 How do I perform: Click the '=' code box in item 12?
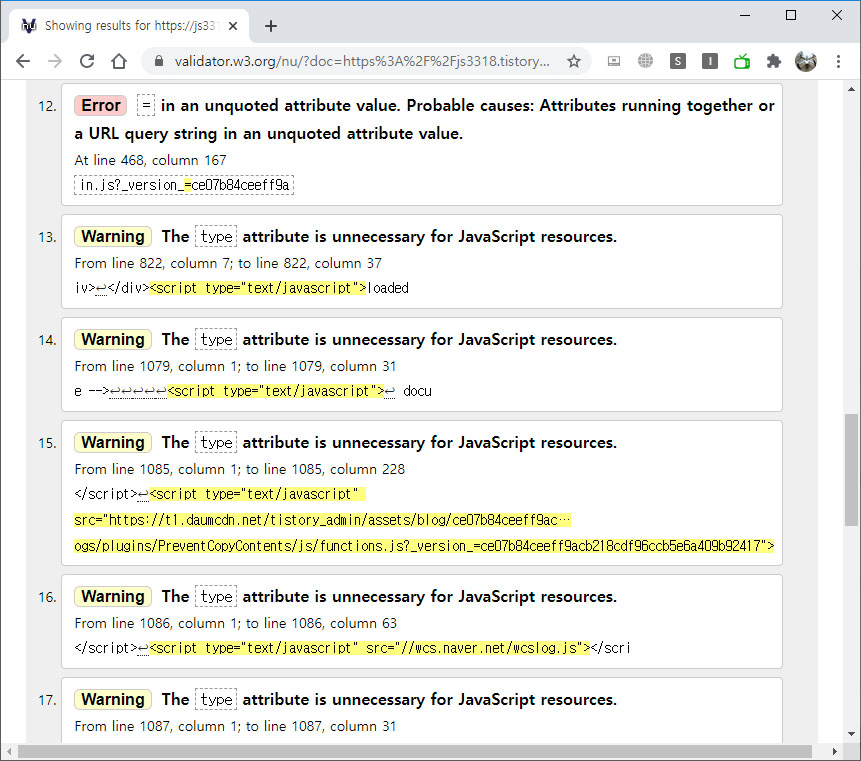[x=146, y=105]
